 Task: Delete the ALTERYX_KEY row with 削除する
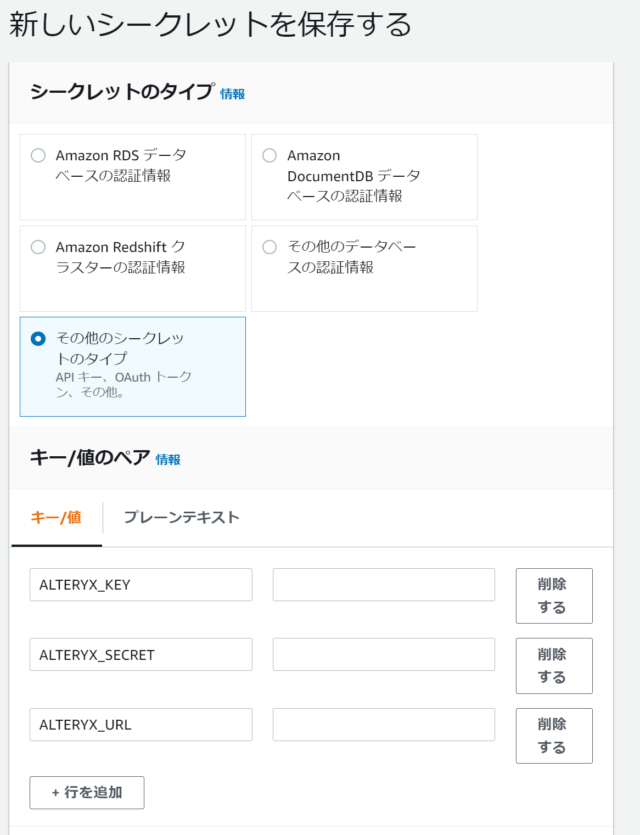(x=554, y=596)
